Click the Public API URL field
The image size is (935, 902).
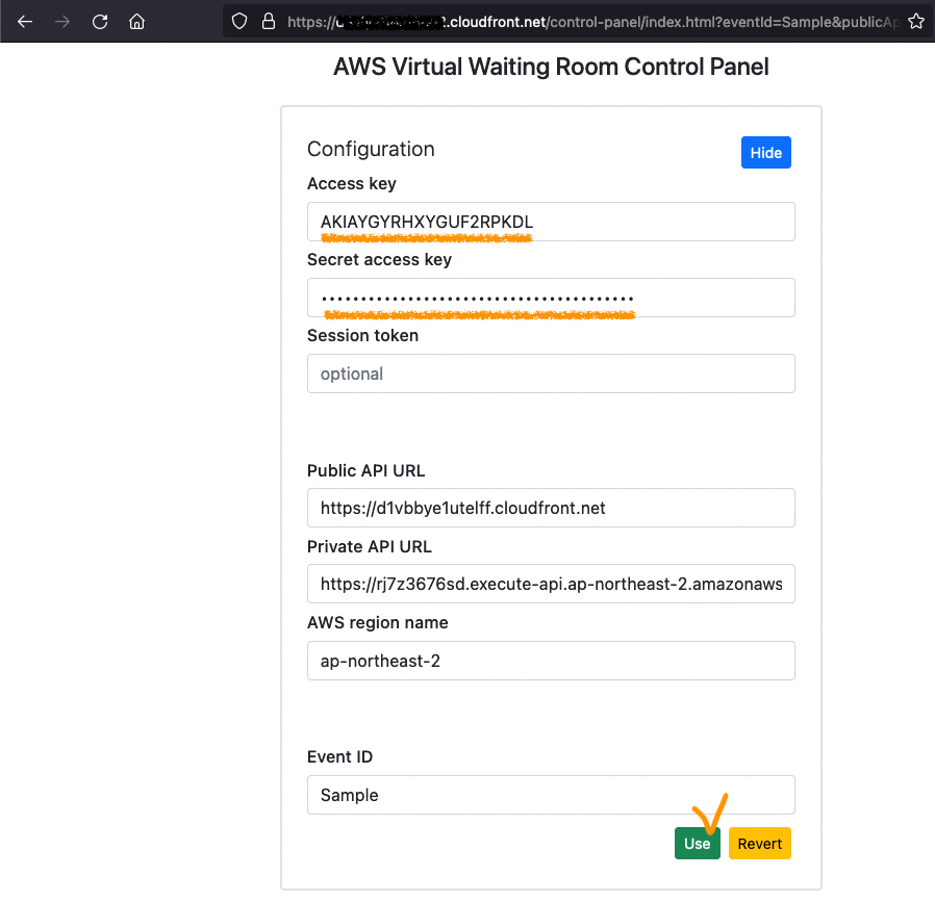[551, 507]
